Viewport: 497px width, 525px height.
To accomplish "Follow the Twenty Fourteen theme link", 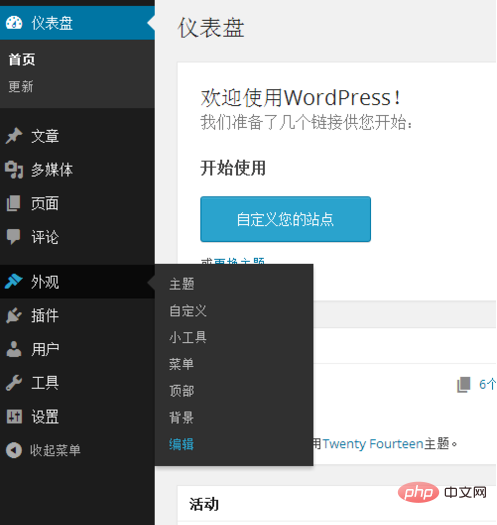I will coord(373,444).
